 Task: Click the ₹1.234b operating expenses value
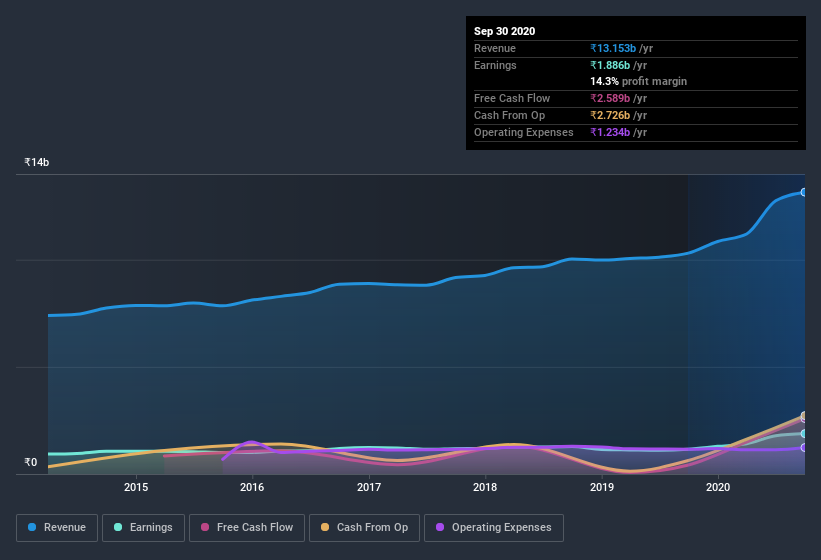click(610, 132)
